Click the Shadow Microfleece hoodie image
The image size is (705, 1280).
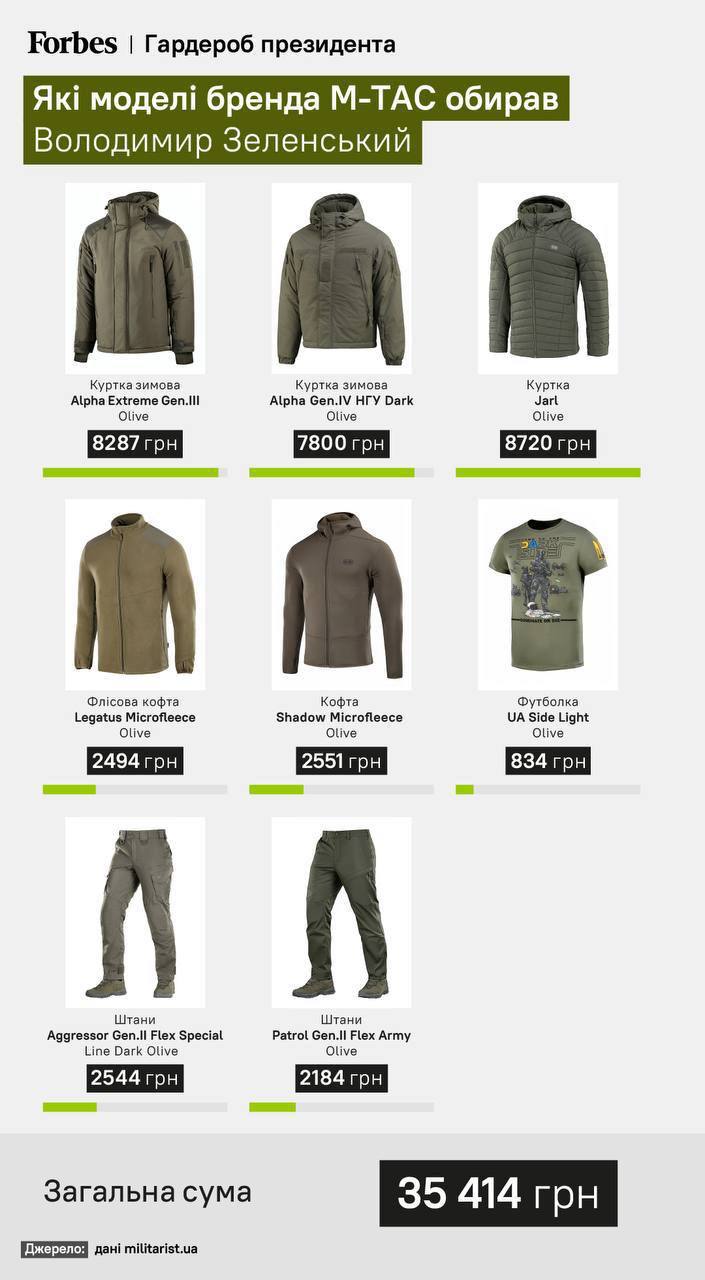coord(341,595)
